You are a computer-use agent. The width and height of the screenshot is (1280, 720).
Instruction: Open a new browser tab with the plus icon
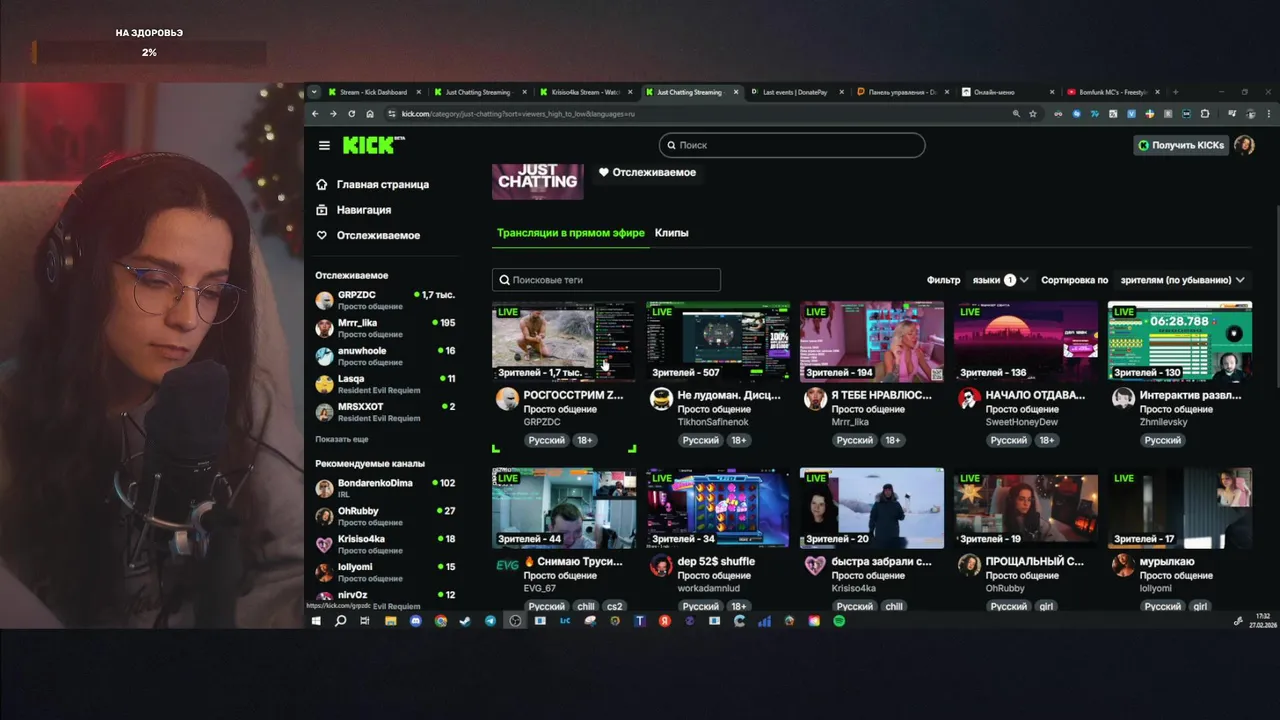tap(1175, 92)
